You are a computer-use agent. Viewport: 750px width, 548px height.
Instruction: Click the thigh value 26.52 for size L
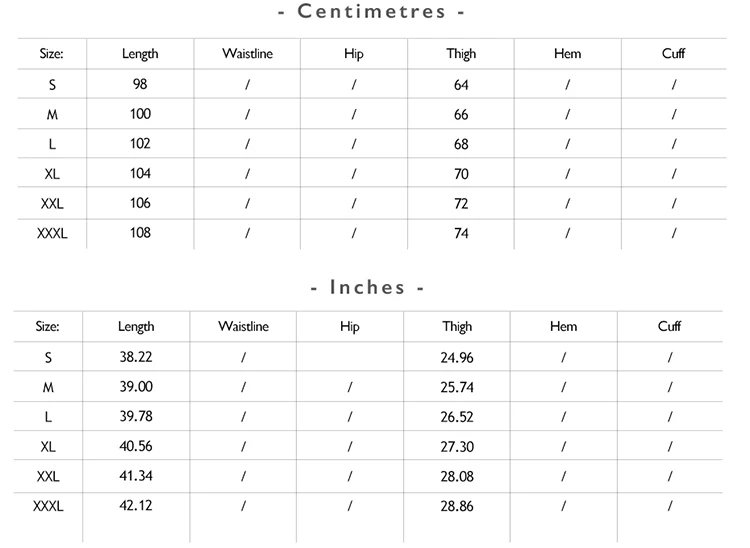[457, 417]
